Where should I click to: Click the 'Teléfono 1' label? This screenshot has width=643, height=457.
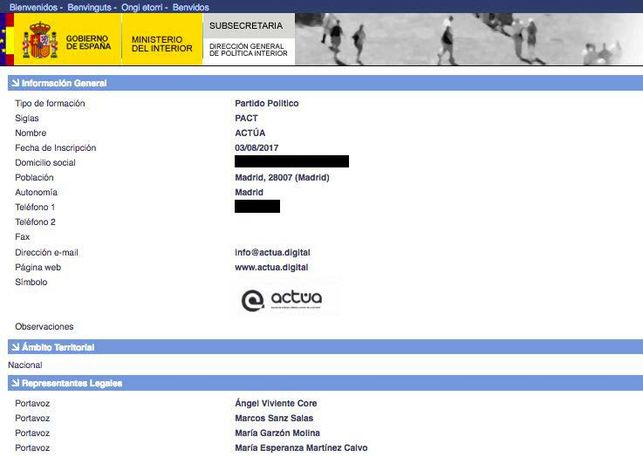click(35, 207)
